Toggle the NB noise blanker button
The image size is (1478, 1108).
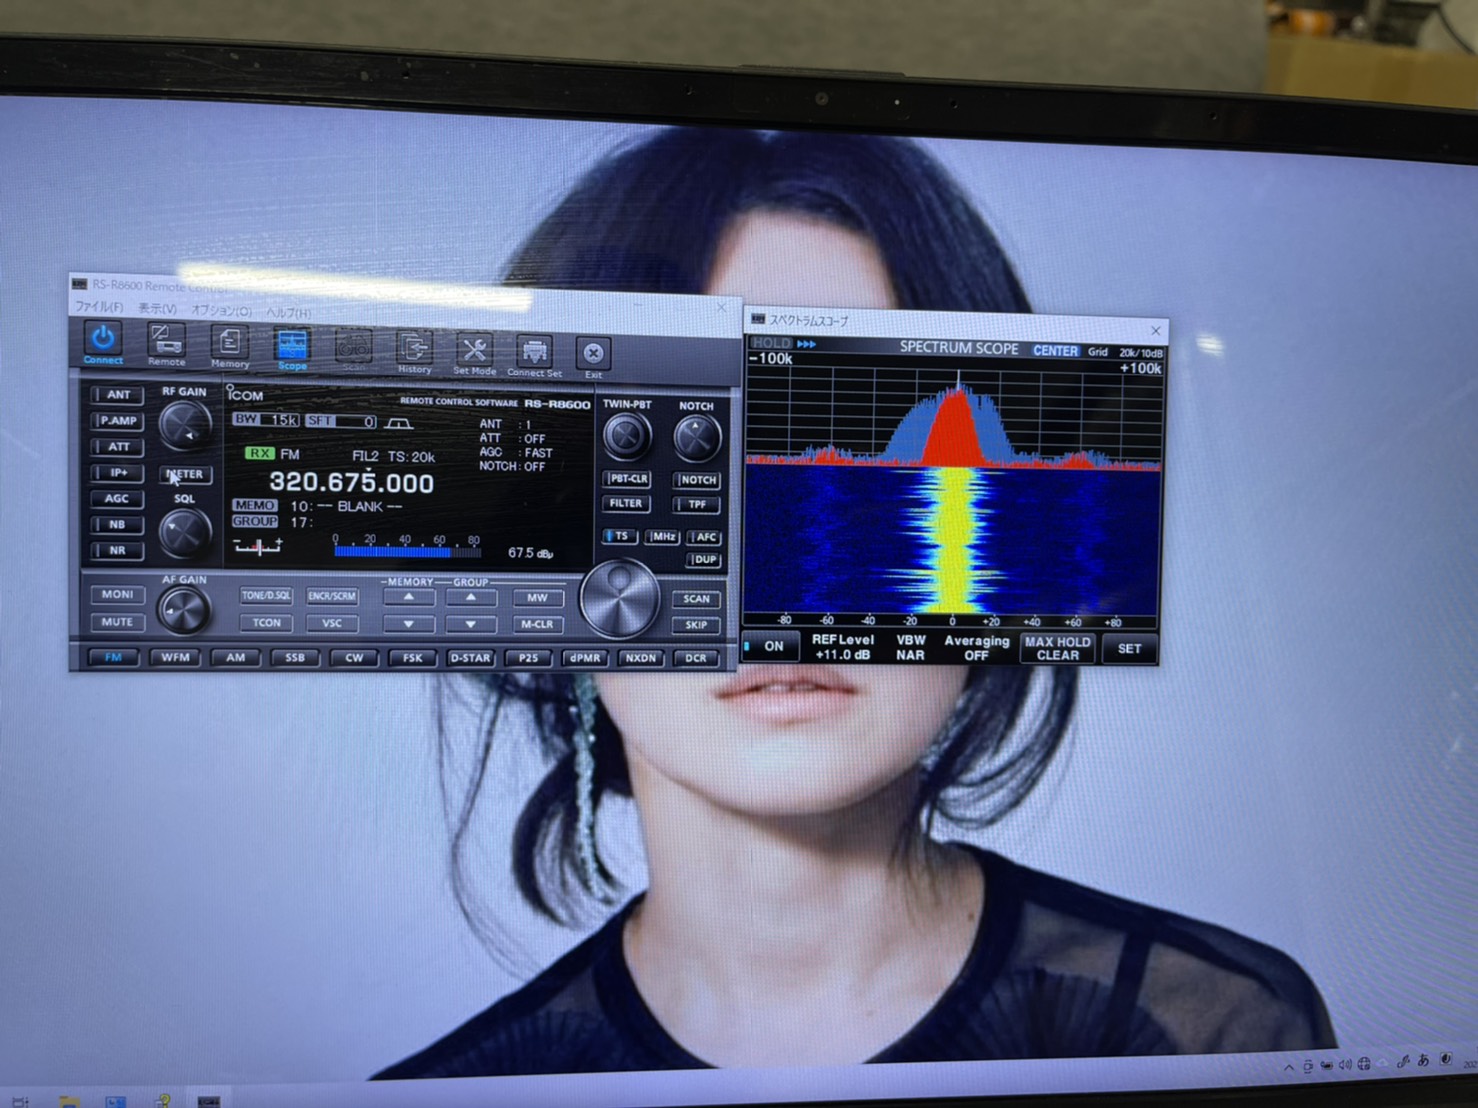tap(117, 524)
